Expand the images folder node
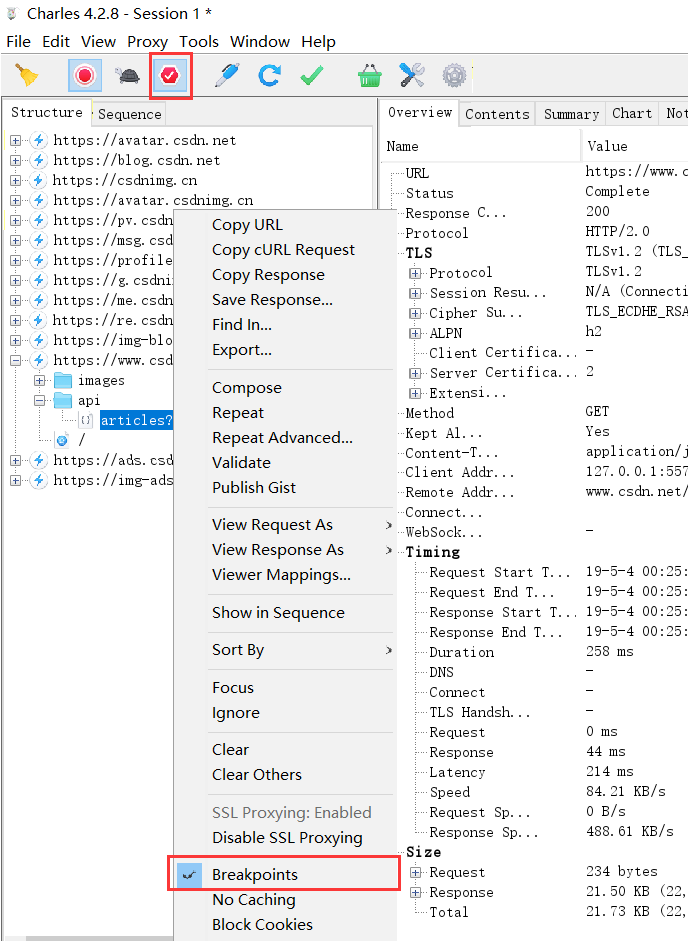 40,380
